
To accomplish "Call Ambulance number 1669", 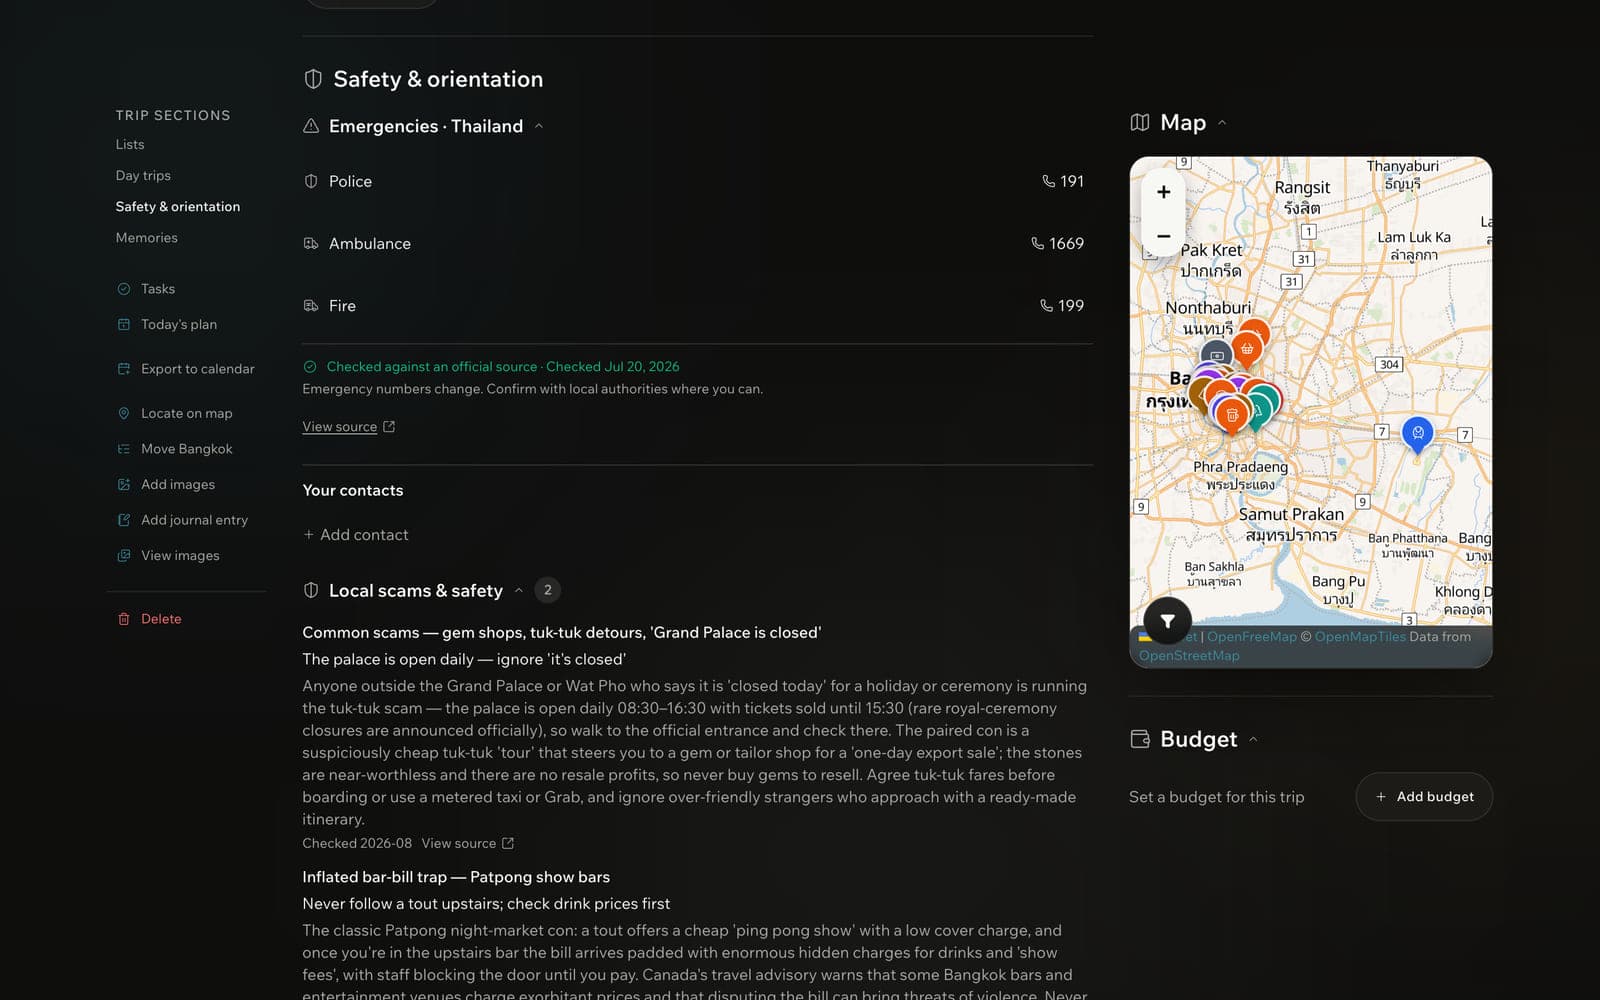I will coord(1057,243).
